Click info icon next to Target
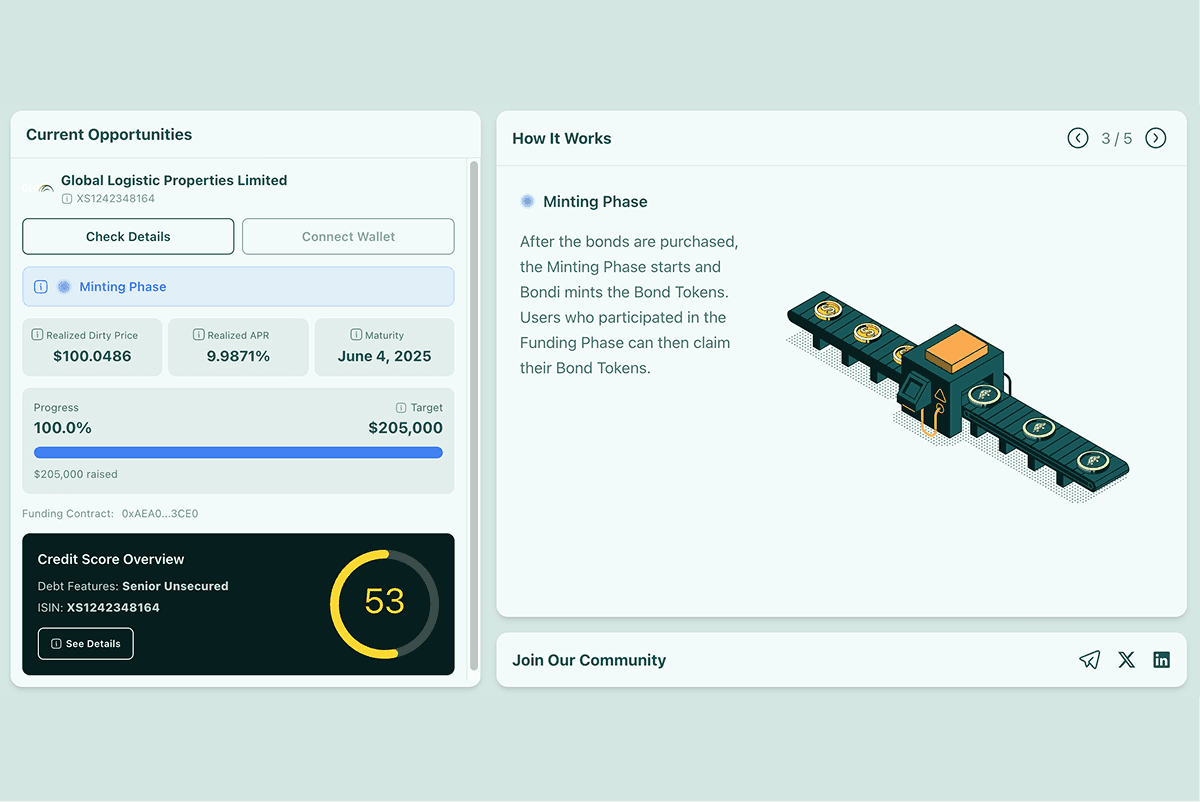Viewport: 1200px width, 802px height. 401,408
